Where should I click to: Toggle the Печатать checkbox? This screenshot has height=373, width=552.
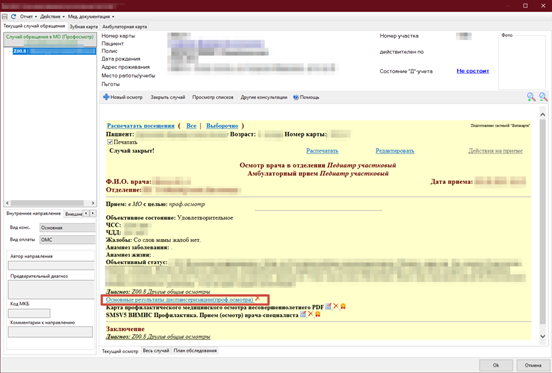coord(110,142)
